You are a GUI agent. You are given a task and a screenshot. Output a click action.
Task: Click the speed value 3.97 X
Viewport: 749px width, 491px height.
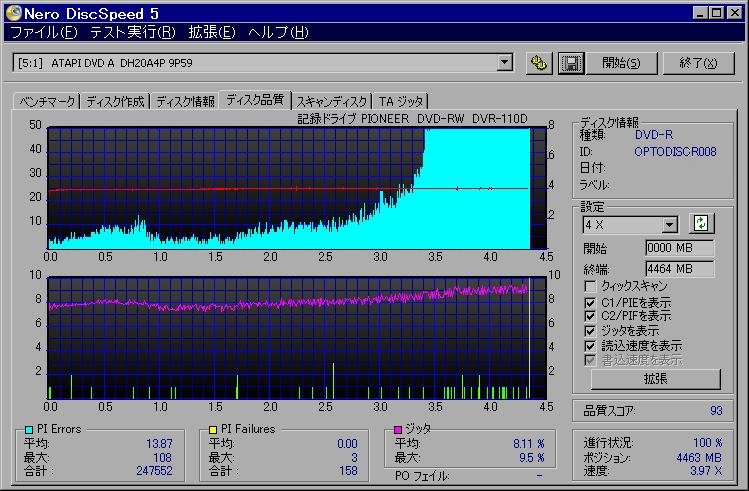tap(706, 471)
